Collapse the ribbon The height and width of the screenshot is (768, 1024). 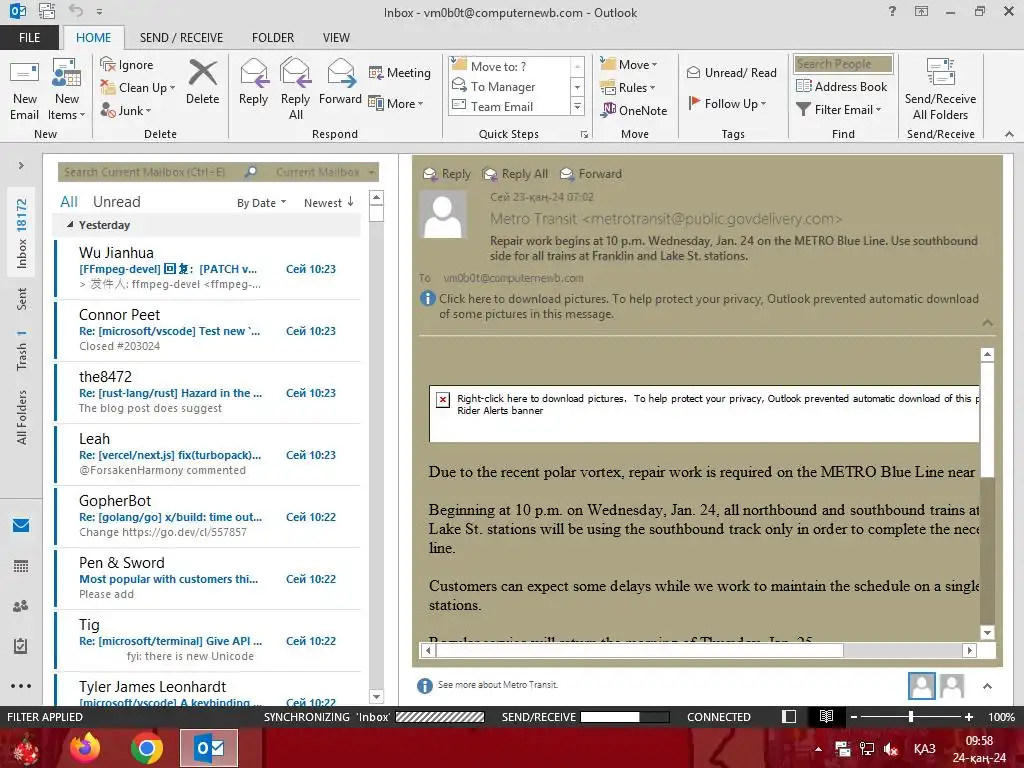click(1009, 134)
